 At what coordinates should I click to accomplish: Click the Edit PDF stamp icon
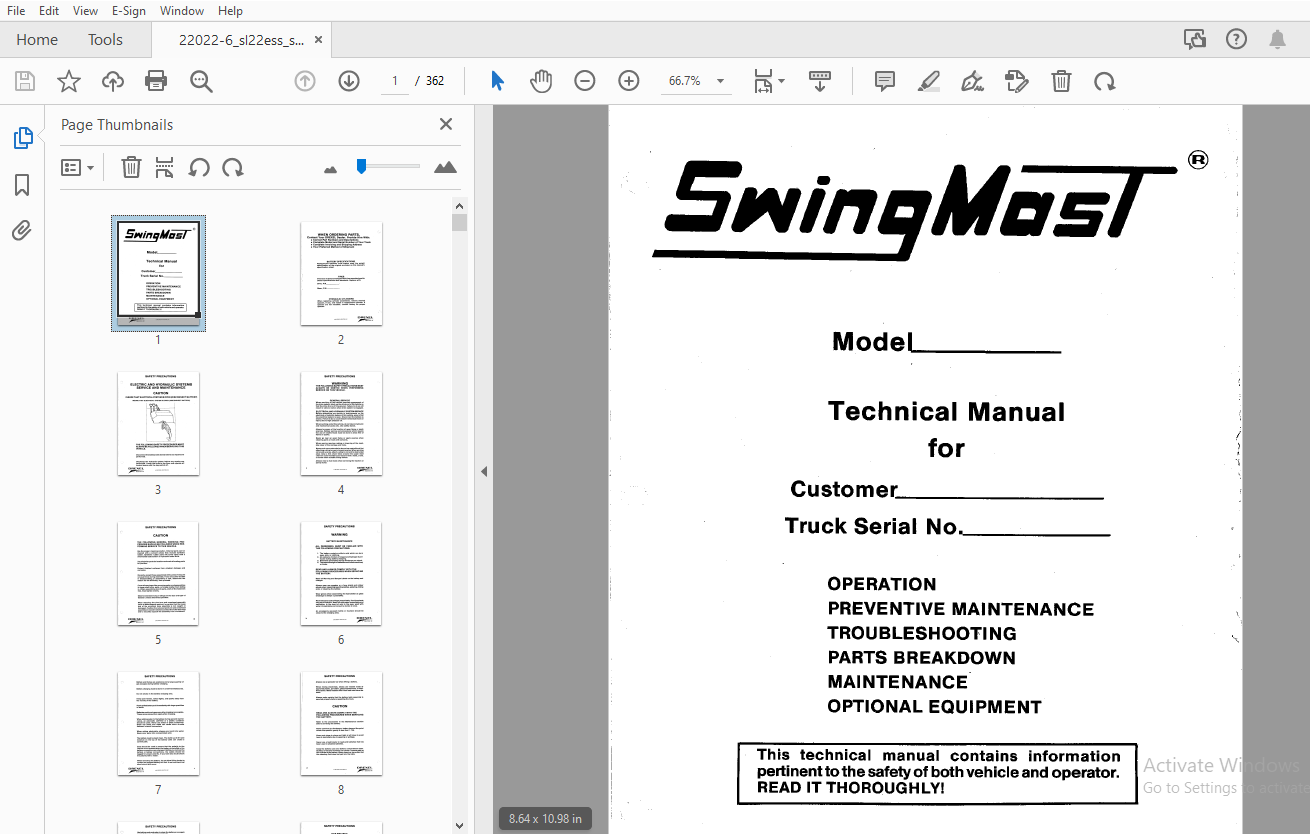[x=1016, y=81]
